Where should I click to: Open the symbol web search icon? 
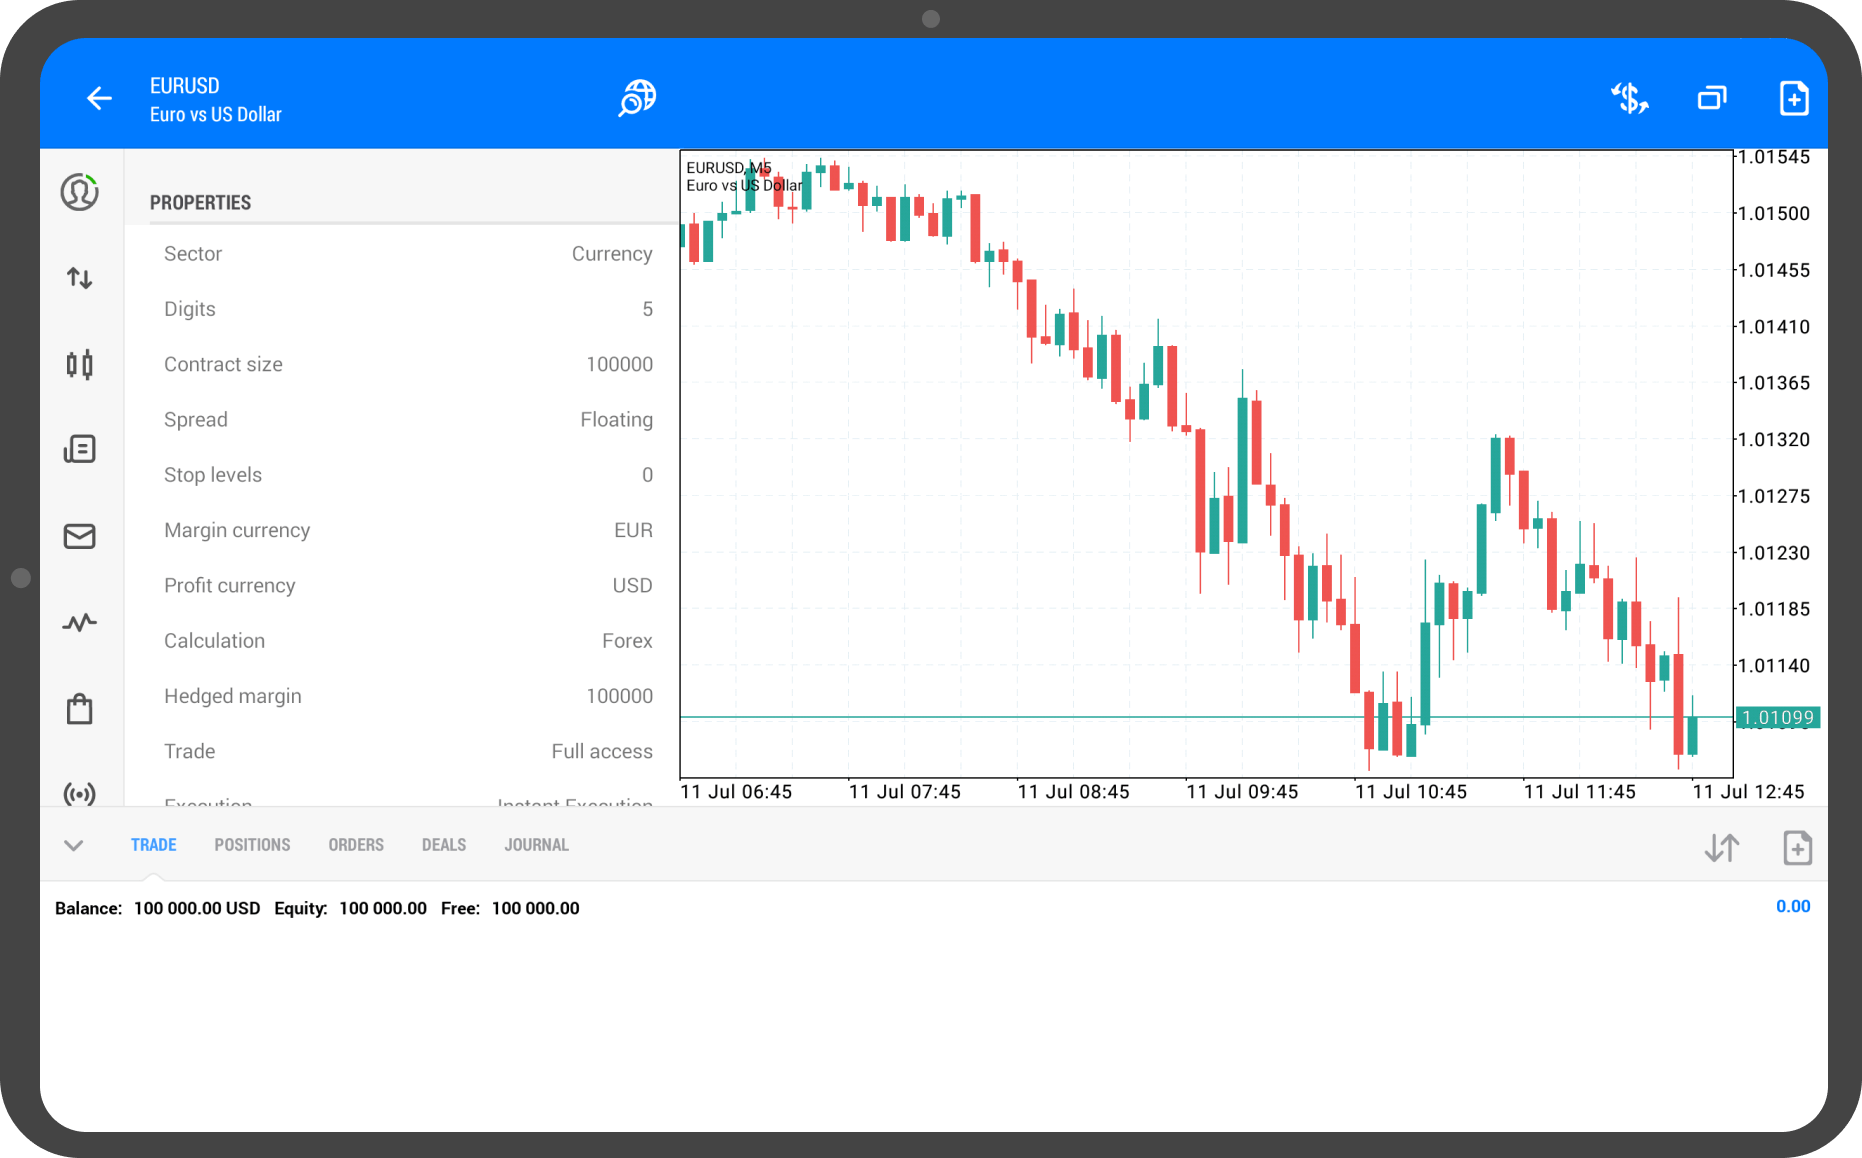tap(637, 98)
